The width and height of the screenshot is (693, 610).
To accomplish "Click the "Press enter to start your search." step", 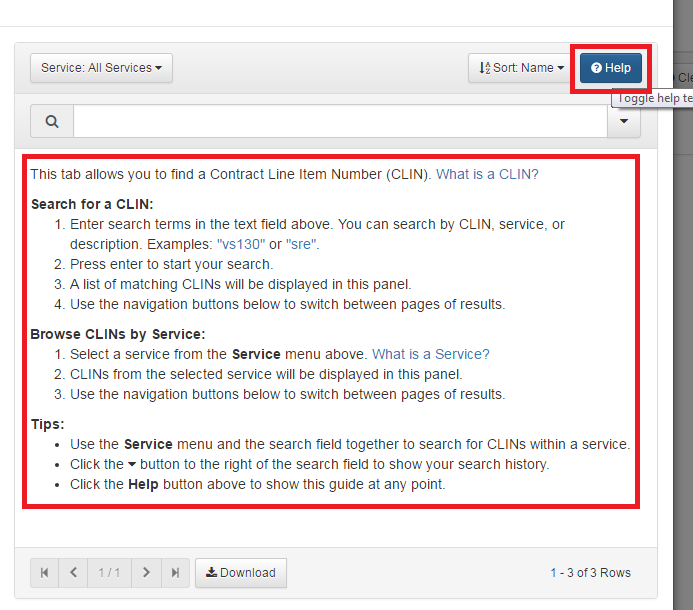I will (x=171, y=264).
